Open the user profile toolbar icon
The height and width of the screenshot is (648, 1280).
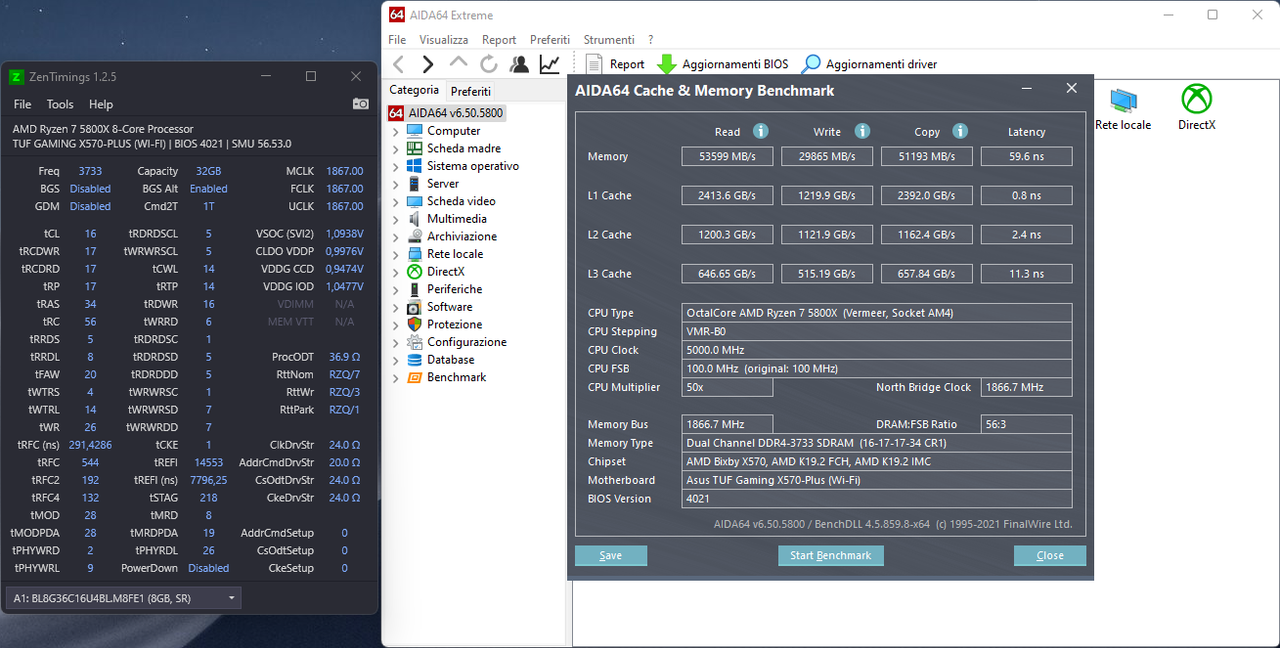tap(519, 64)
